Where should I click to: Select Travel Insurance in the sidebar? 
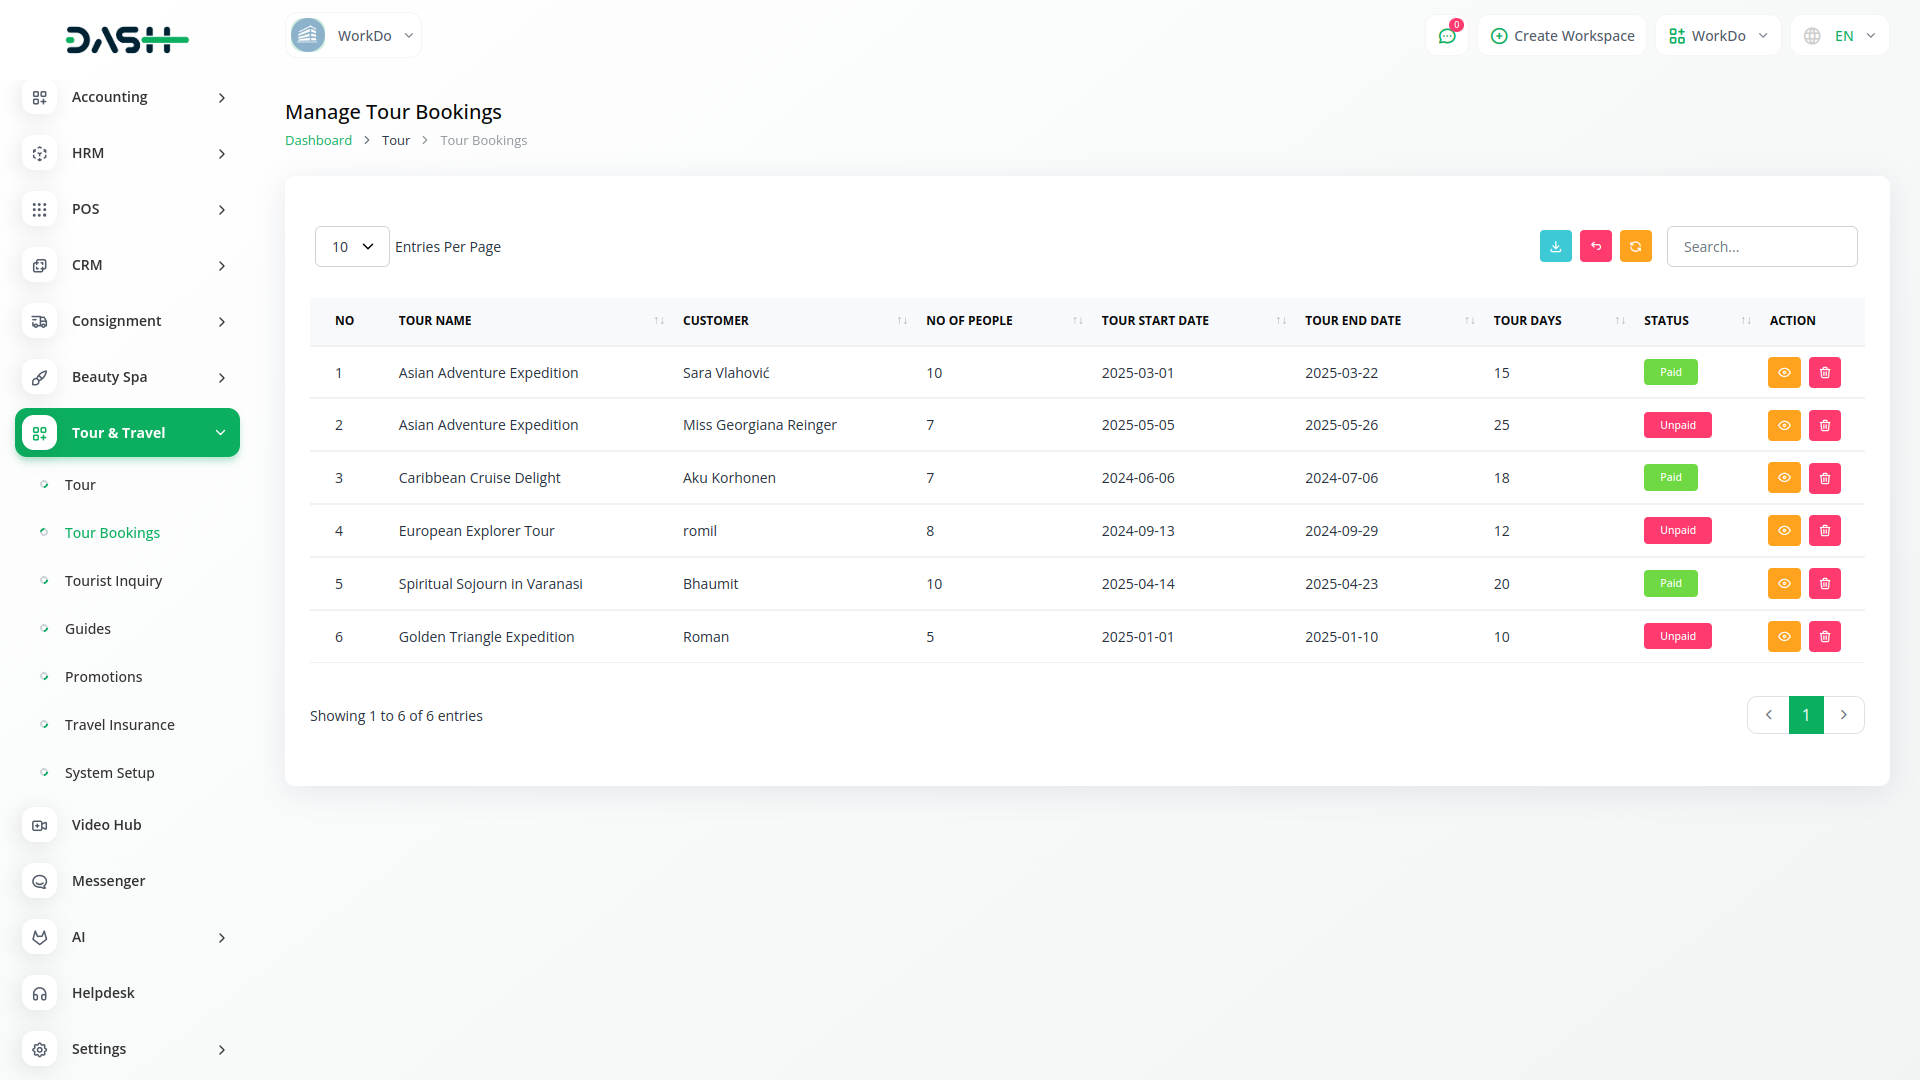119,725
